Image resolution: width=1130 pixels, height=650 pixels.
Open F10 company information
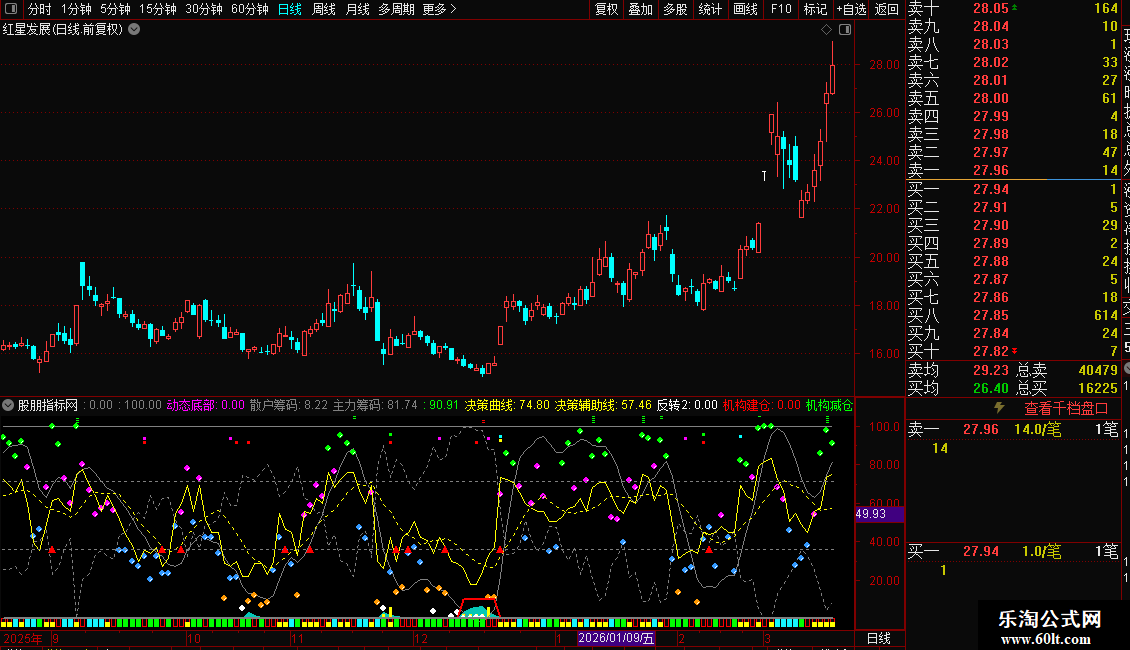coord(781,9)
